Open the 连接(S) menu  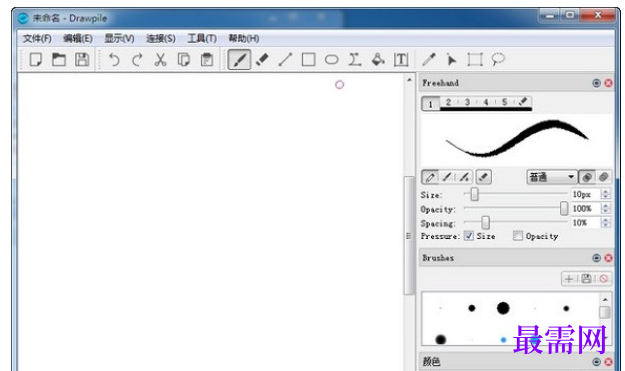click(x=161, y=38)
